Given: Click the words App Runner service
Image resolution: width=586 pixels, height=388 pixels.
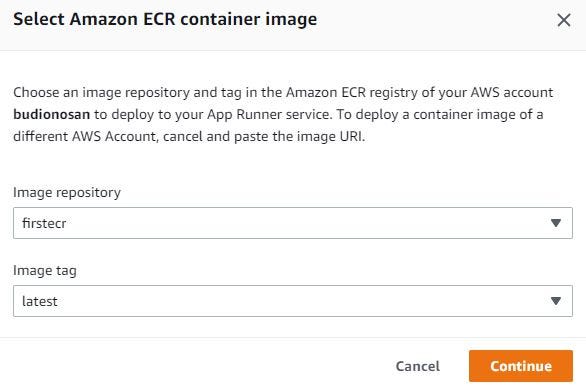Looking at the screenshot, I should coord(269,115).
